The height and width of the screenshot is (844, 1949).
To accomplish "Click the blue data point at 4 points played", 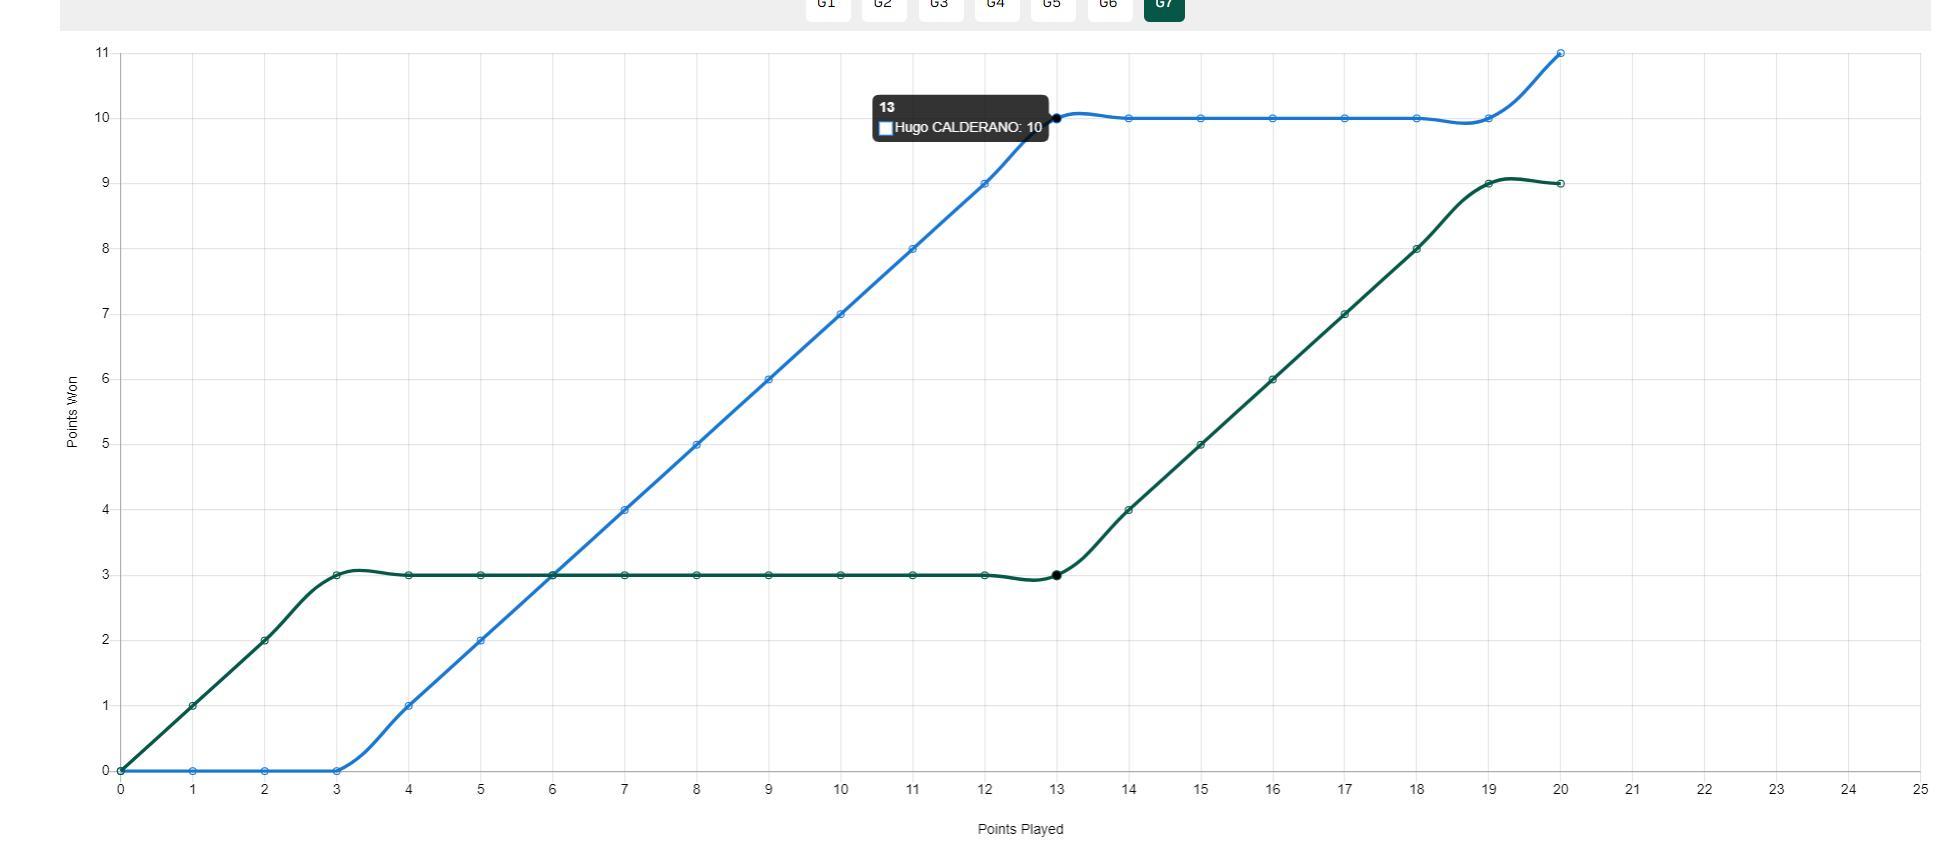I will [409, 706].
